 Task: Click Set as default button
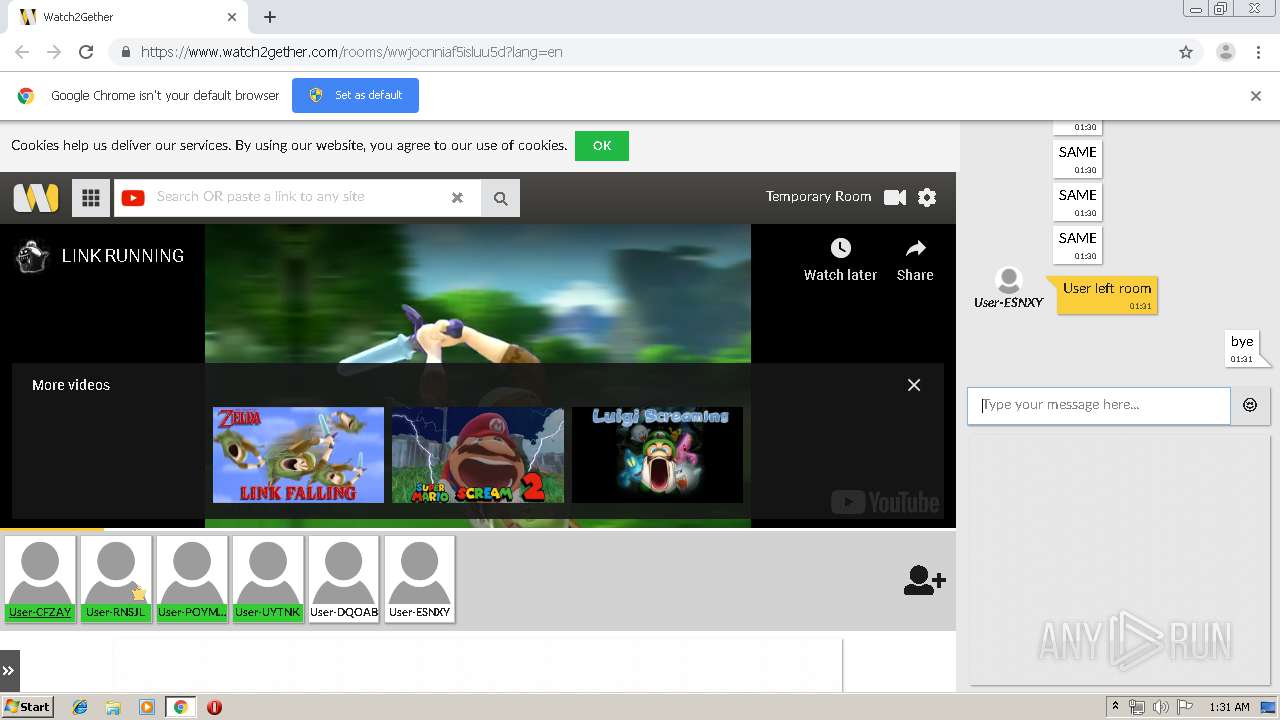355,95
